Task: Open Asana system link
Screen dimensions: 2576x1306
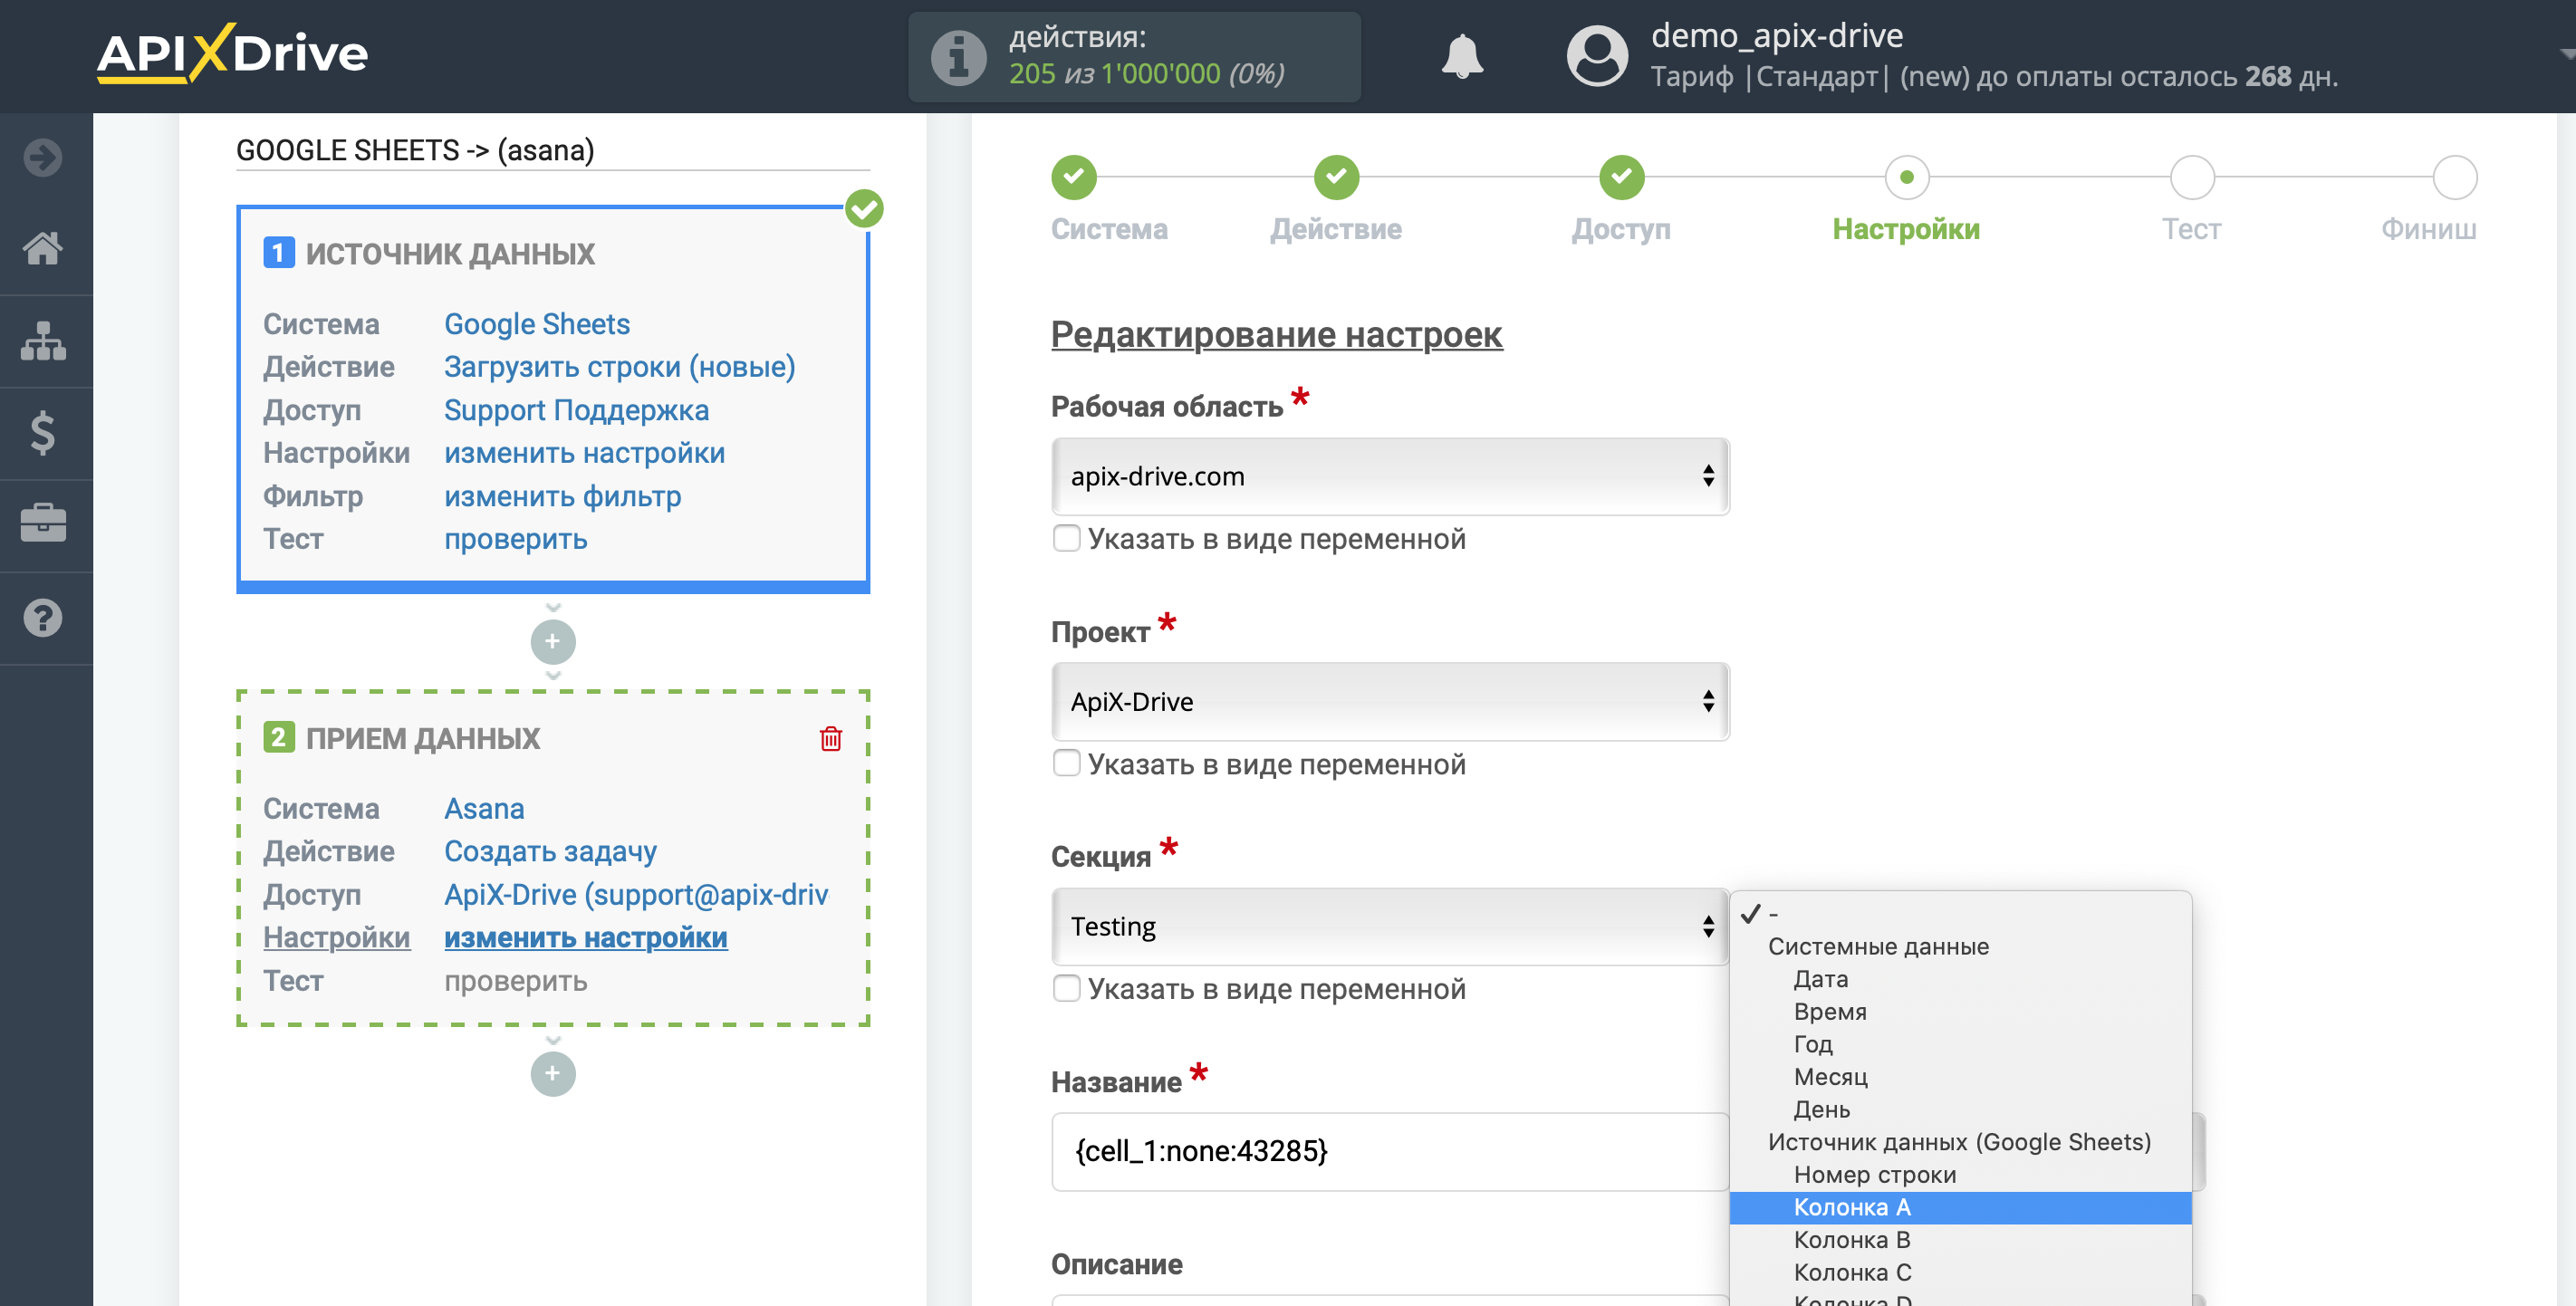Action: [x=484, y=808]
